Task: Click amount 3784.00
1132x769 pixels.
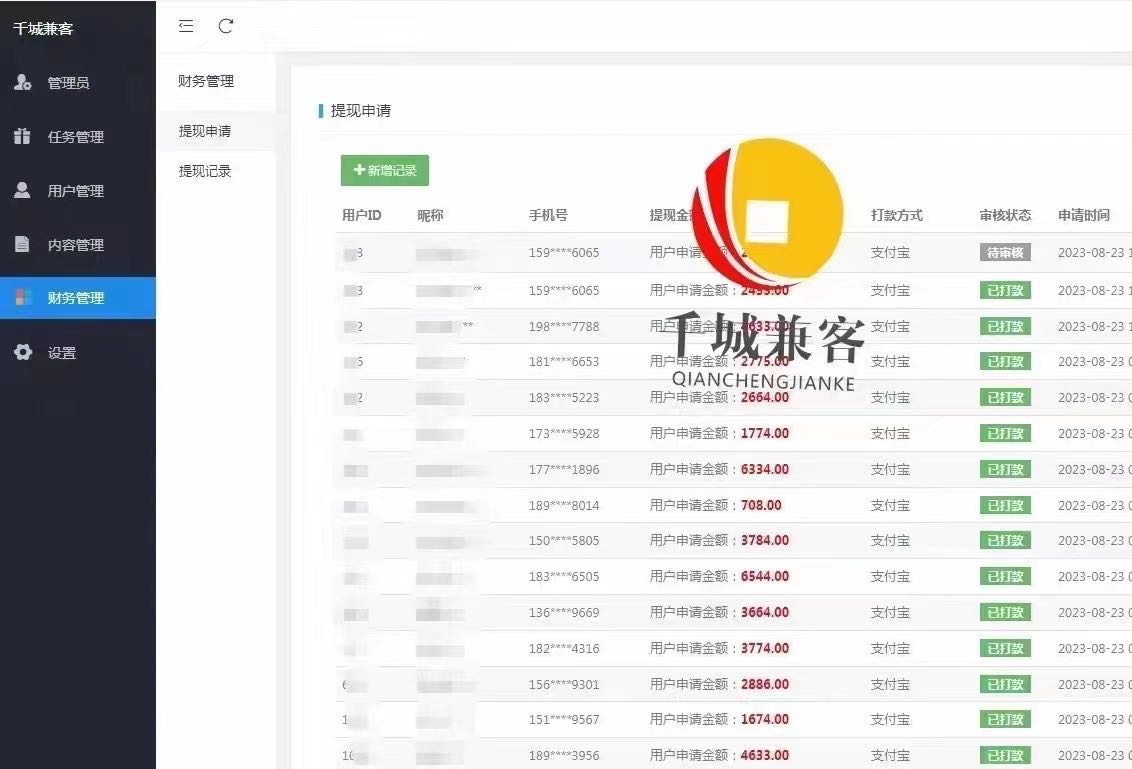Action: (765, 541)
